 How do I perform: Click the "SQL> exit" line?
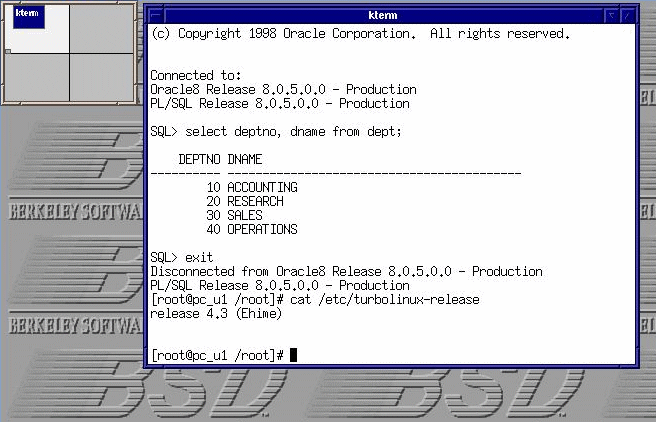pos(182,258)
